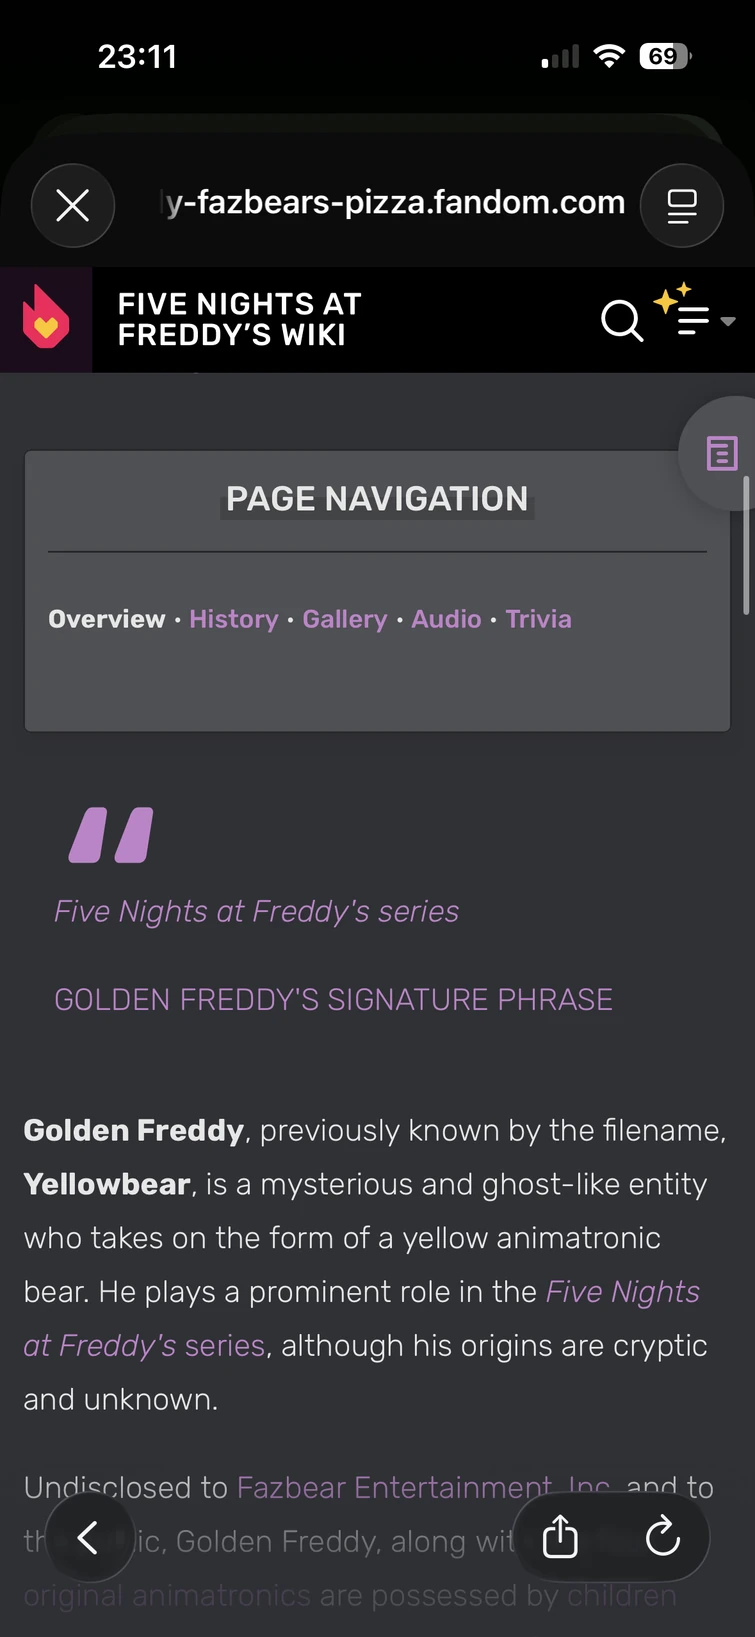Follow the Fazbear Entertainment link

click(x=393, y=1487)
